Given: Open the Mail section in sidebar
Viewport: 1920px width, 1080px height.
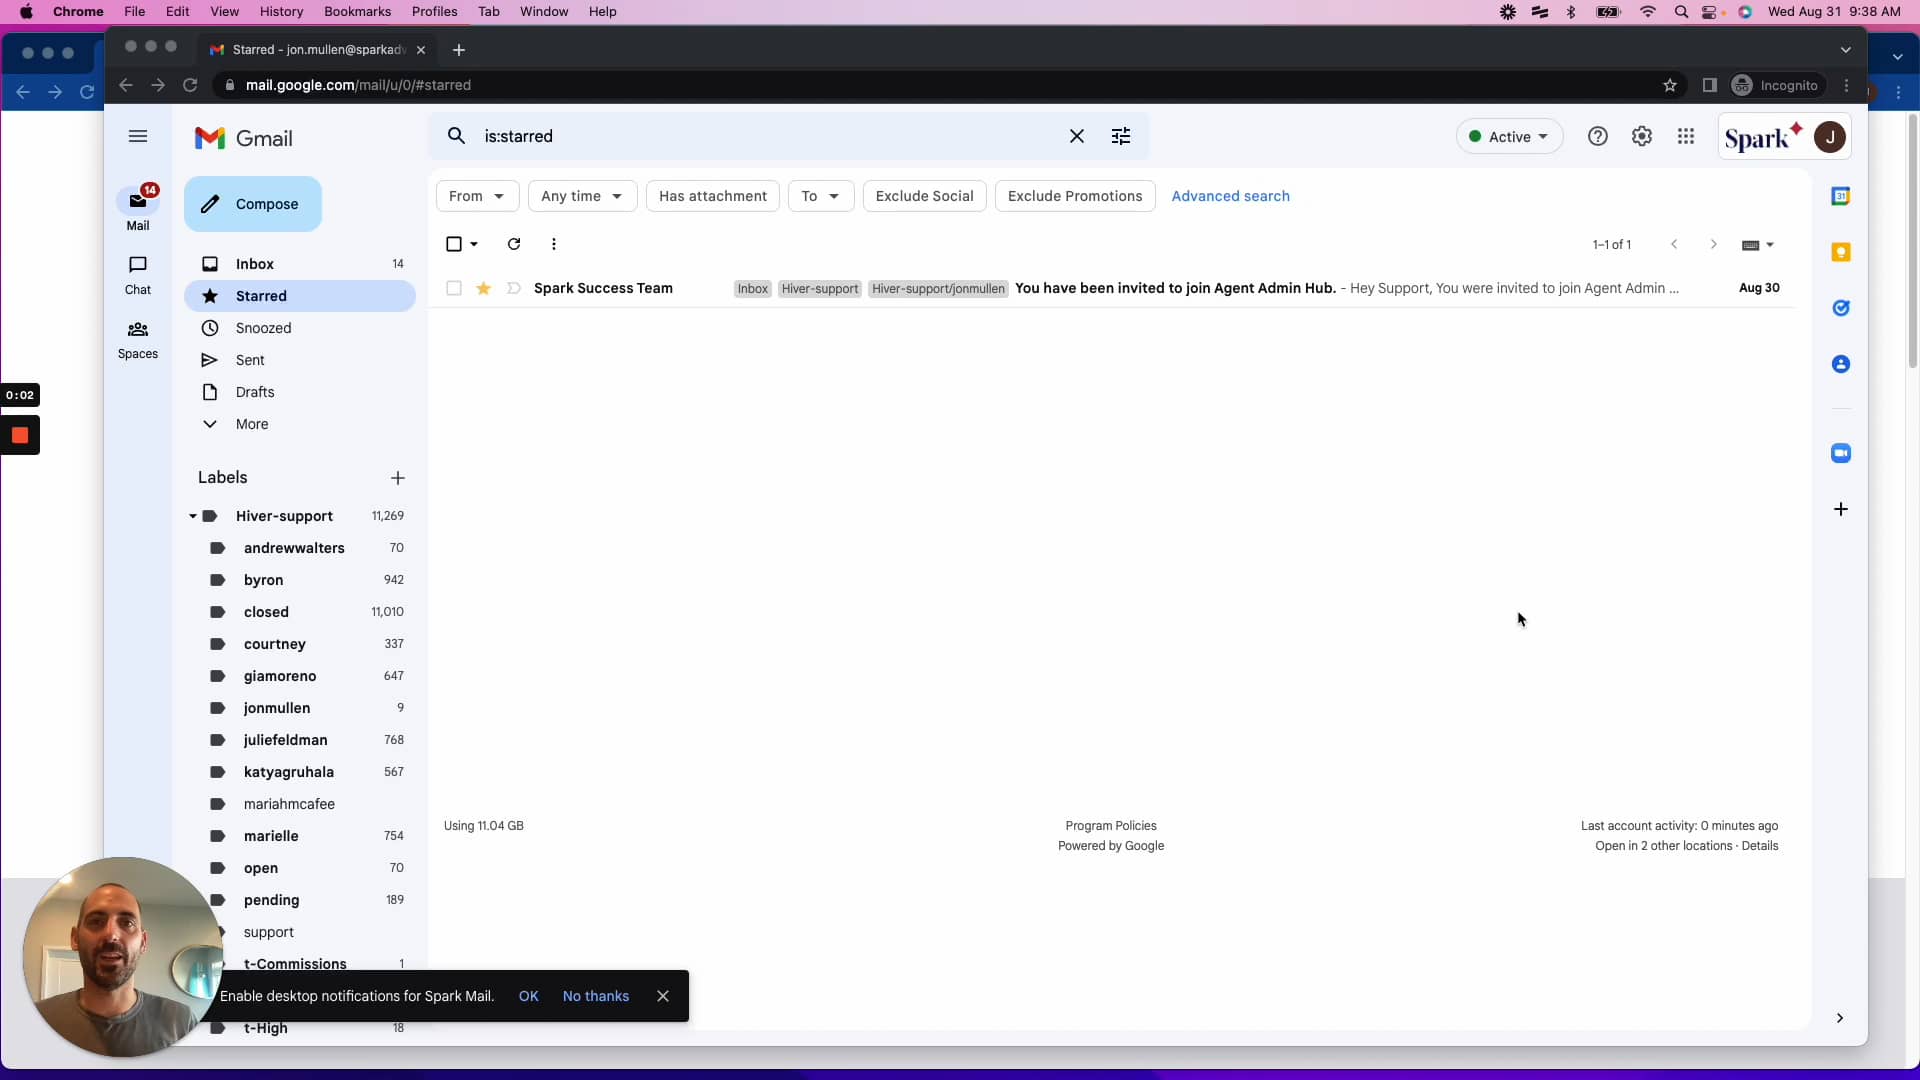Looking at the screenshot, I should (x=138, y=209).
